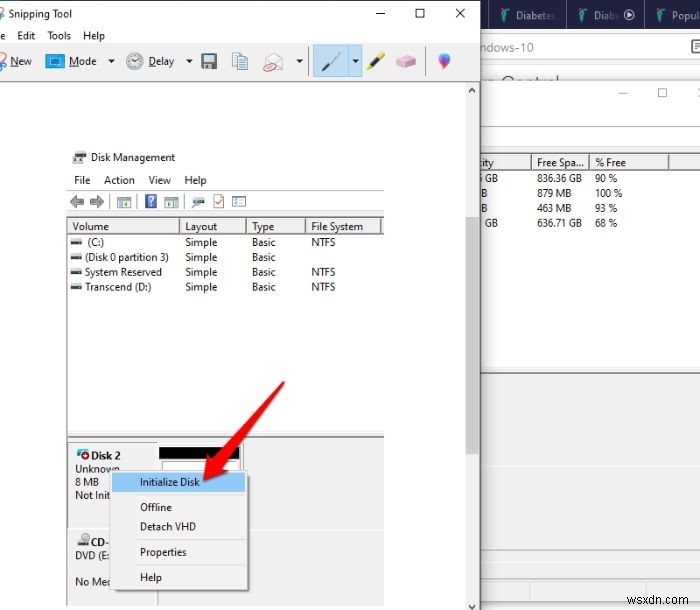The image size is (700, 610).
Task: Open the Pen options dropdown arrow
Action: coord(355,61)
